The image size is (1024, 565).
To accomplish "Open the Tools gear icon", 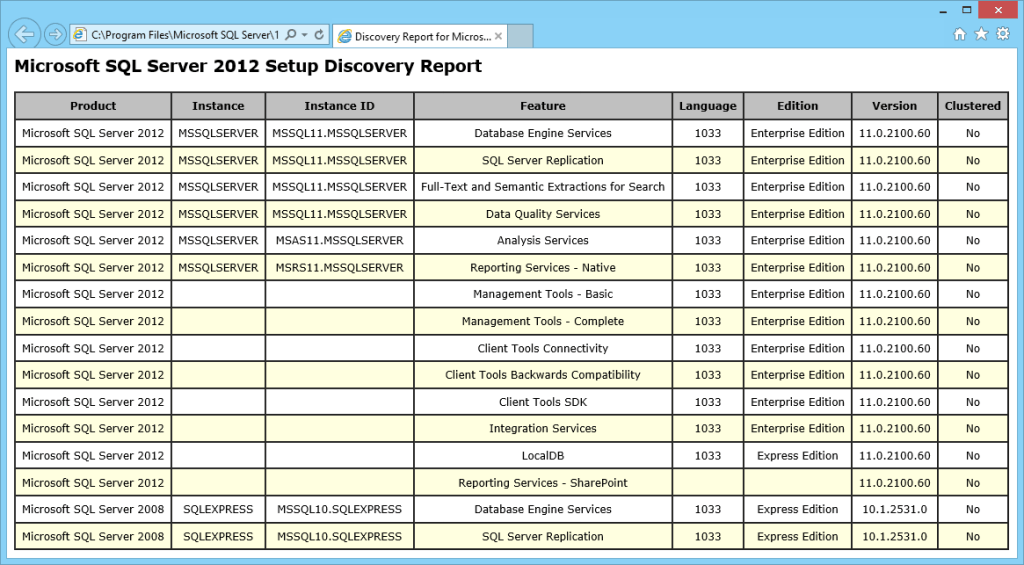I will tap(1003, 34).
